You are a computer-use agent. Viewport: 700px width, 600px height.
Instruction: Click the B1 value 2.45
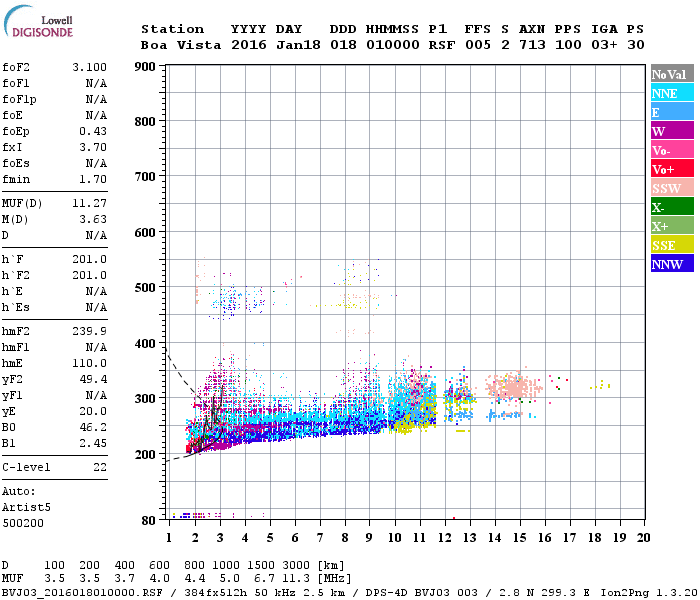(x=93, y=444)
